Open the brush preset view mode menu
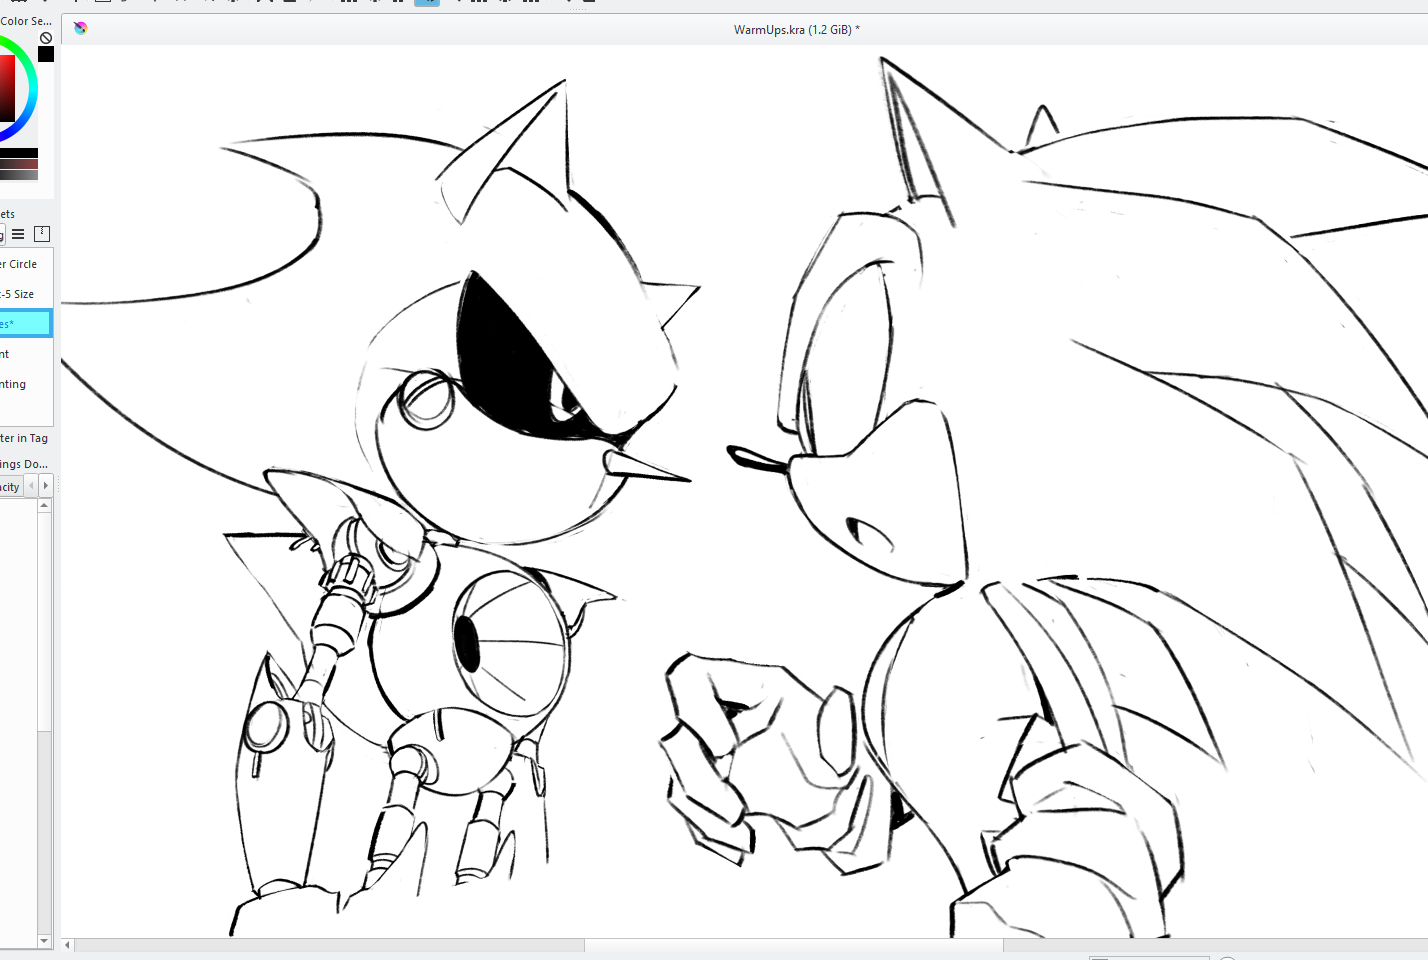This screenshot has height=960, width=1428. pos(18,234)
